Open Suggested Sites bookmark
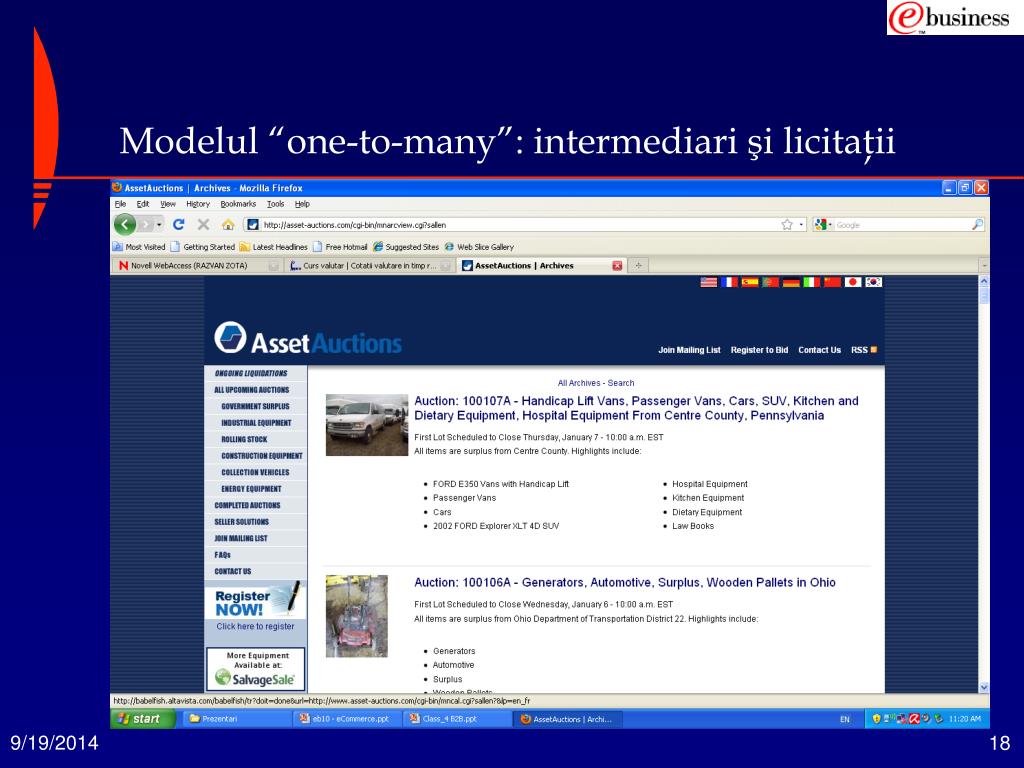This screenshot has width=1024, height=768. coord(406,247)
